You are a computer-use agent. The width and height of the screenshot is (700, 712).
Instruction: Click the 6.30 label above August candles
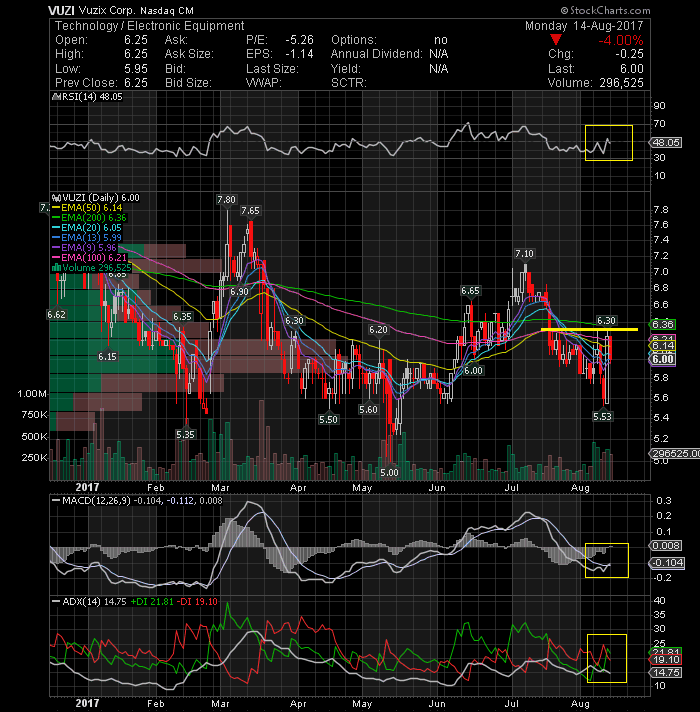tap(606, 321)
